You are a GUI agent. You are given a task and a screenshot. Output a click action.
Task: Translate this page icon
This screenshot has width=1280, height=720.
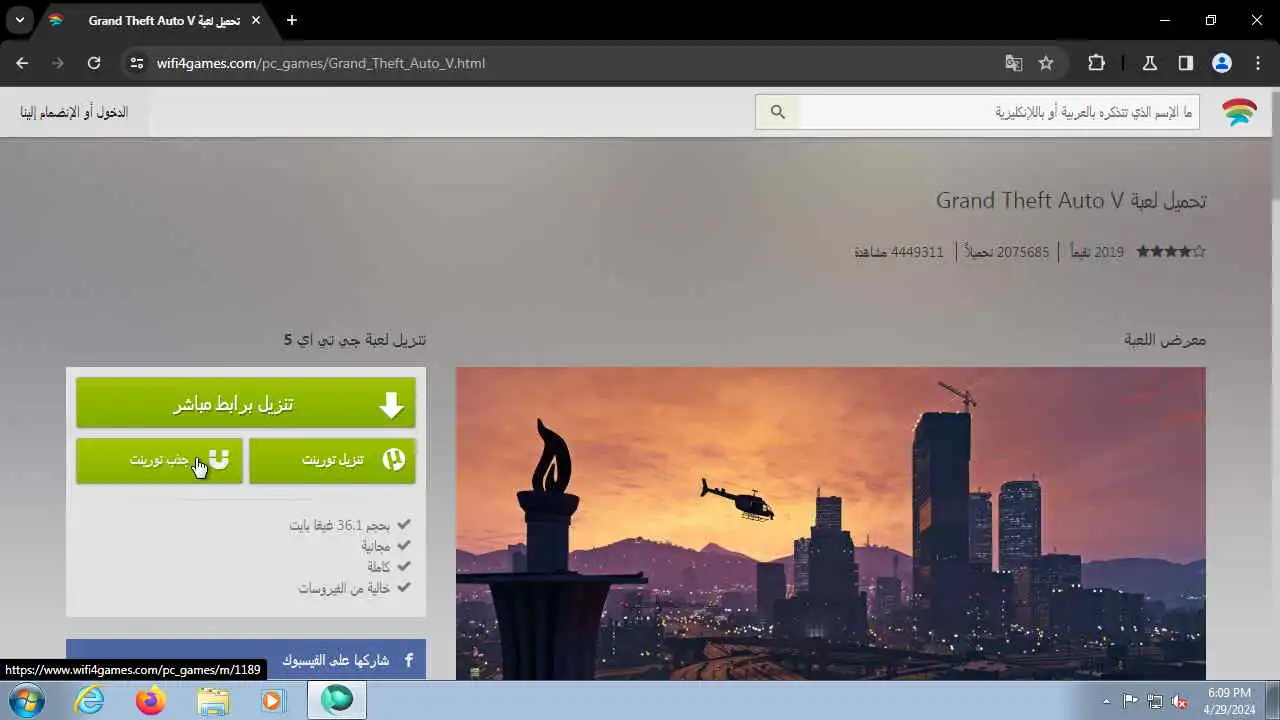pyautogui.click(x=1014, y=63)
